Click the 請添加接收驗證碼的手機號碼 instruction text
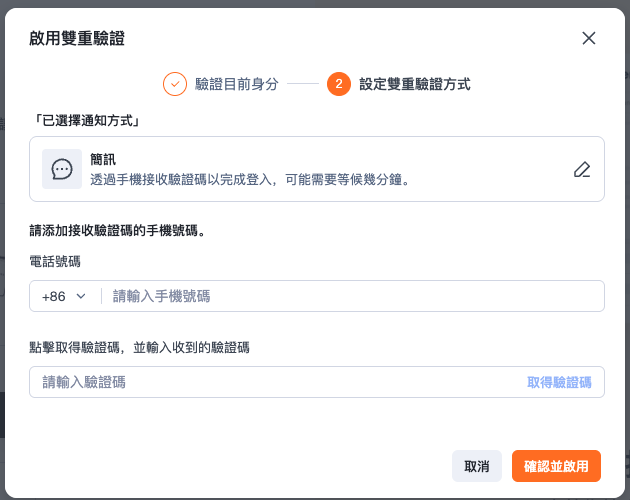This screenshot has height=500, width=630. 117,231
